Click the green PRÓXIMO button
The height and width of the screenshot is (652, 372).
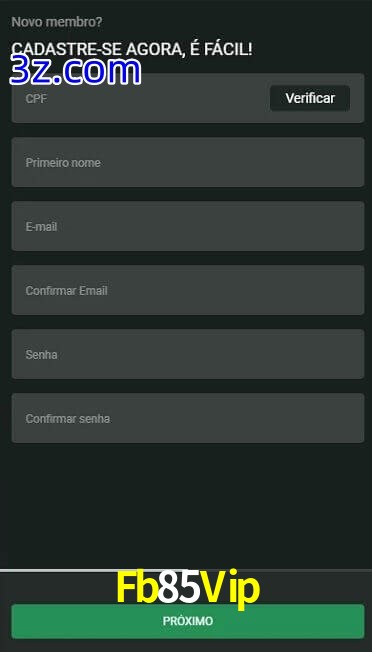click(188, 621)
